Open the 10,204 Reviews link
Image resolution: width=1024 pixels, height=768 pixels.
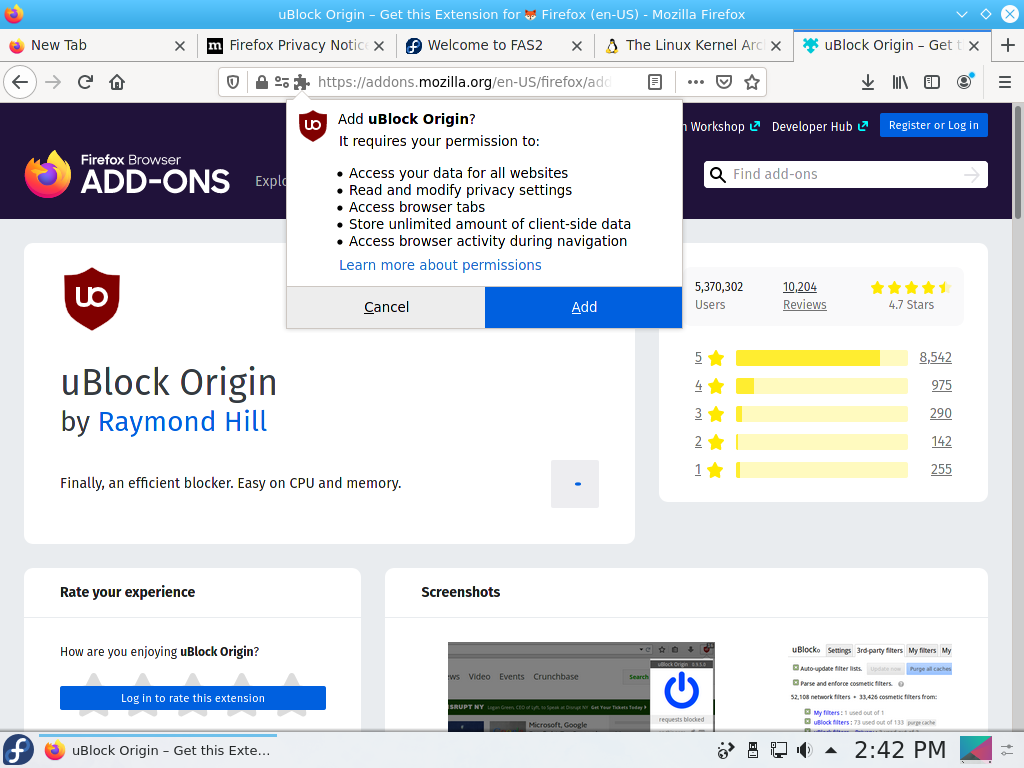pos(805,296)
